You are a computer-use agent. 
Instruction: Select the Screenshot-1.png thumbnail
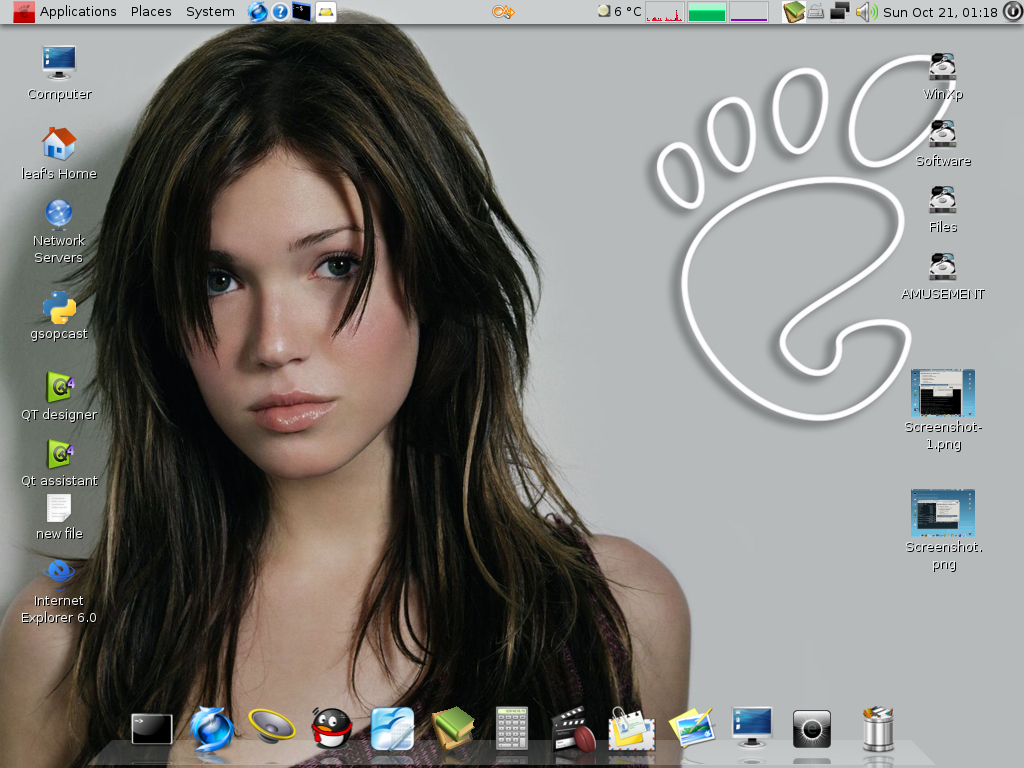tap(942, 392)
